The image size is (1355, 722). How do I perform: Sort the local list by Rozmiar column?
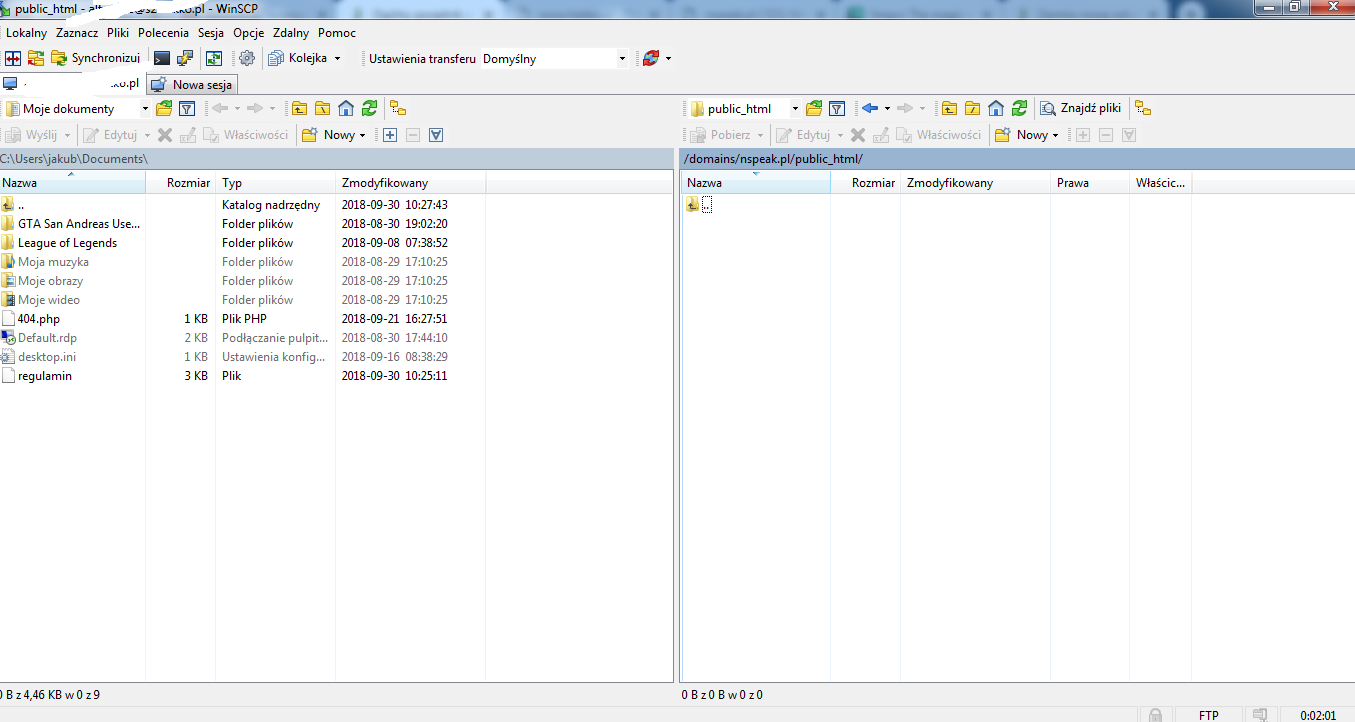(188, 183)
